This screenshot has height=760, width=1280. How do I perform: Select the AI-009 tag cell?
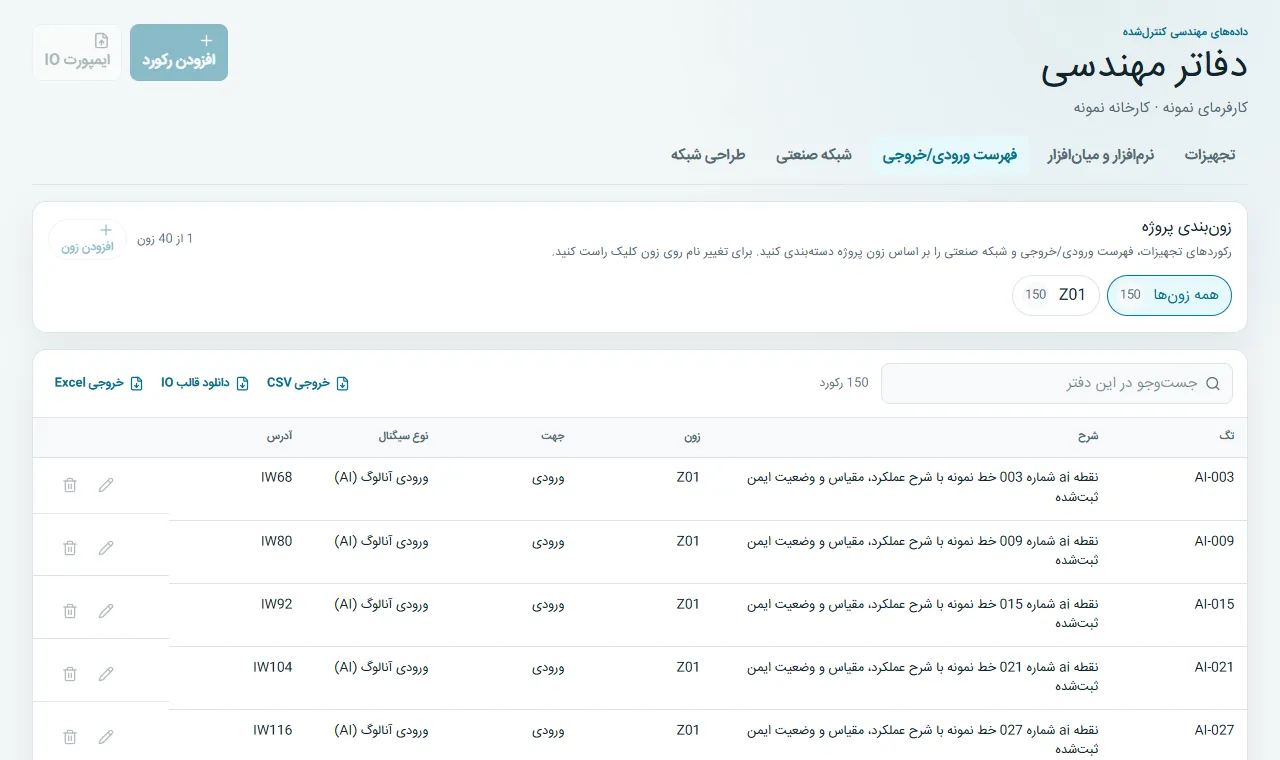[x=1214, y=541]
